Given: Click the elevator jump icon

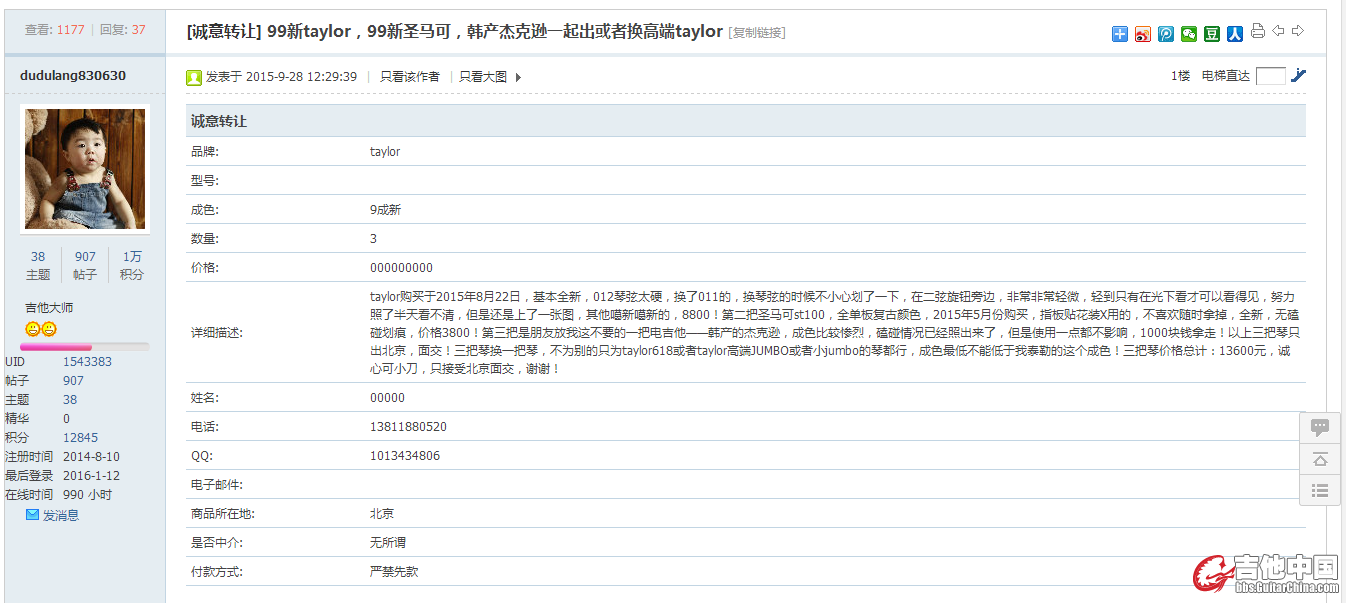Looking at the screenshot, I should (x=1299, y=75).
